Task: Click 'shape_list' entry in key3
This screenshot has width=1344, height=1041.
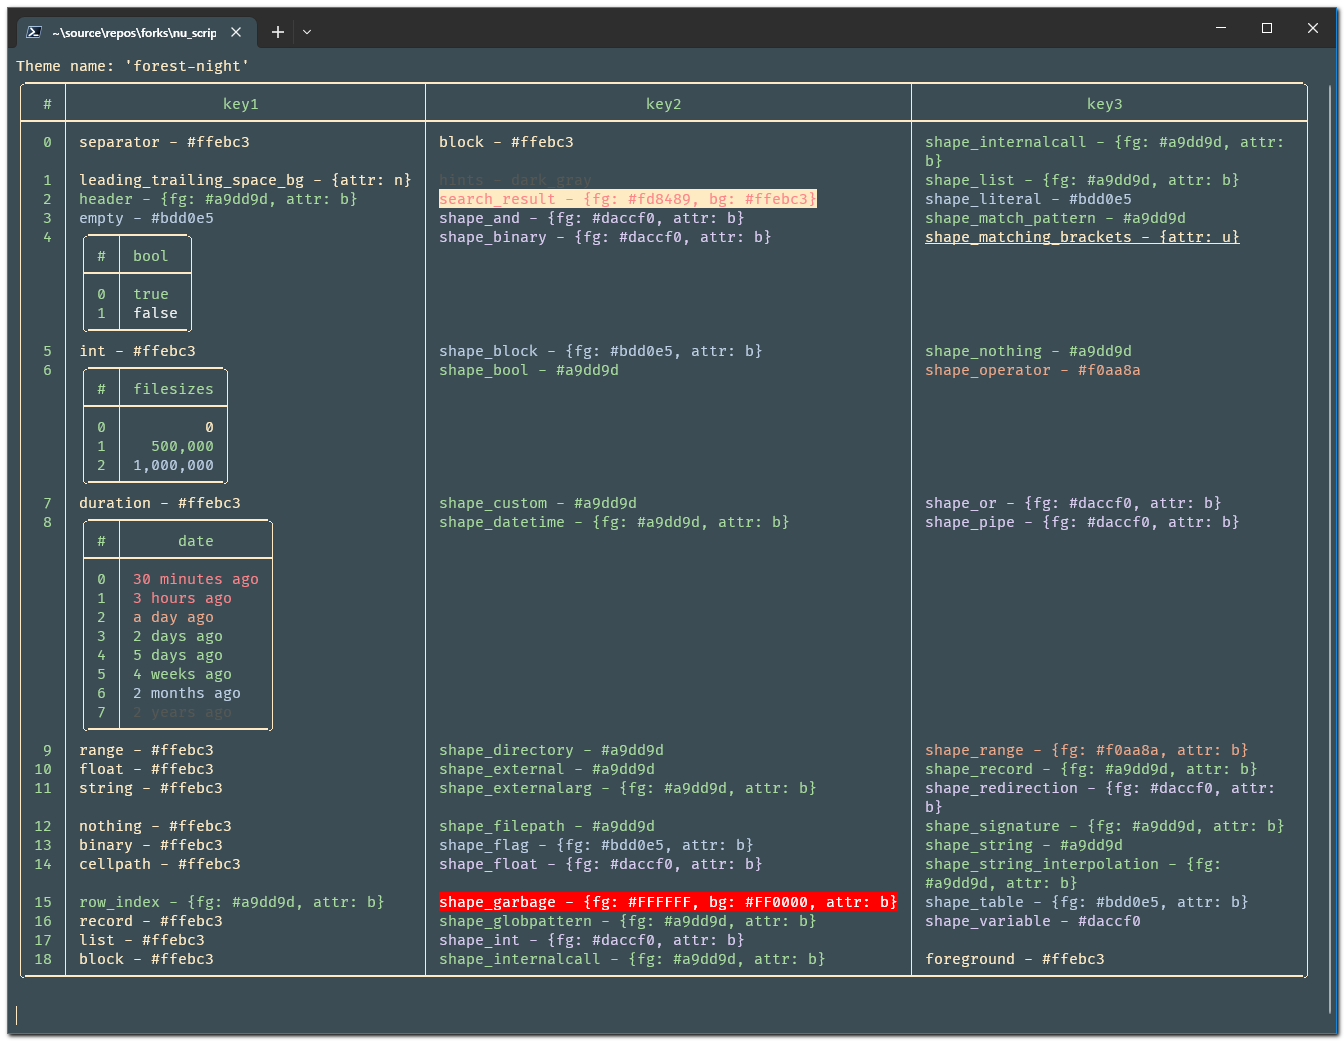Action: pos(1082,180)
